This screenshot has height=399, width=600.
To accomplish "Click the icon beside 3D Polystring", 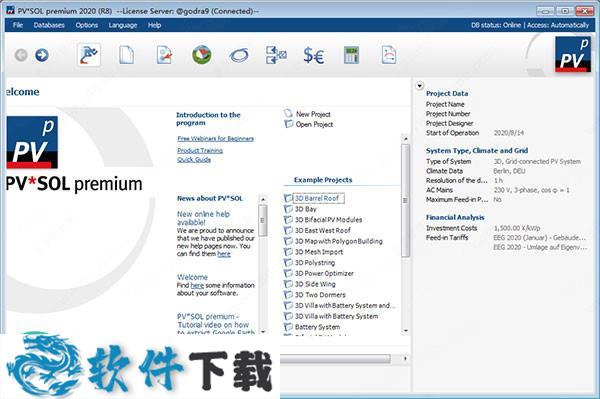I will [x=288, y=262].
